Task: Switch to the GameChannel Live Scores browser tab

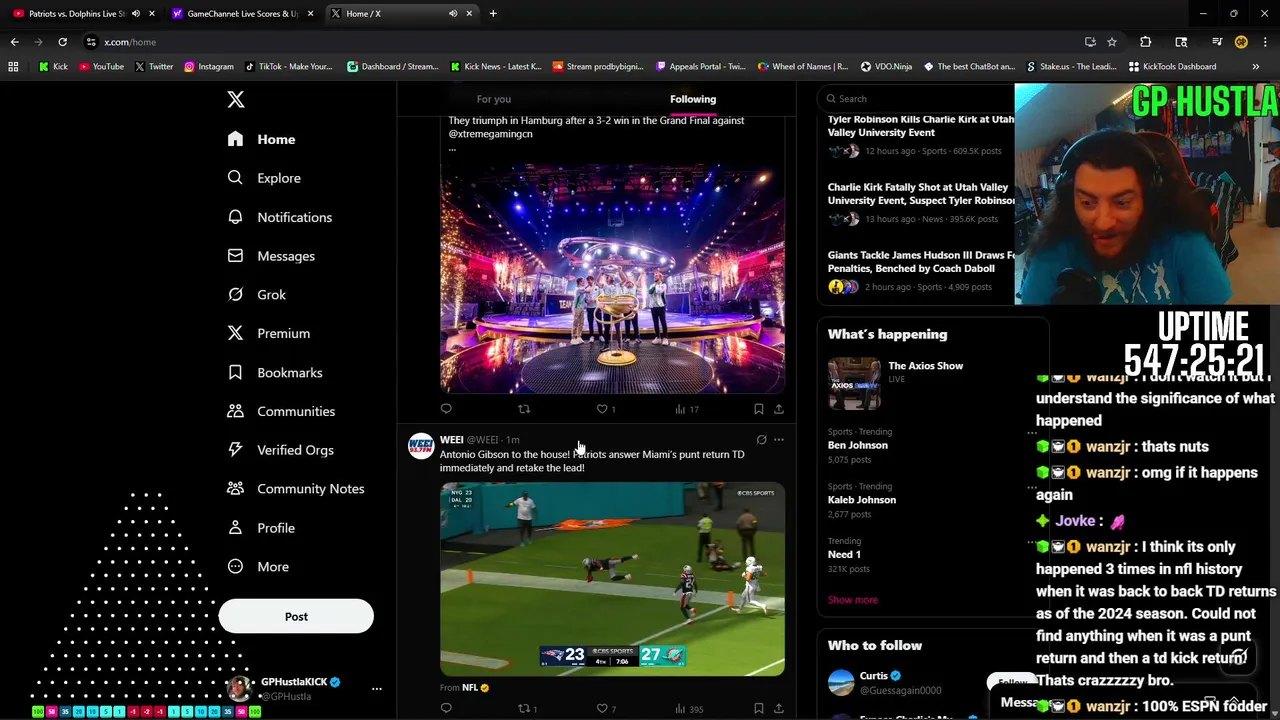Action: tap(242, 14)
